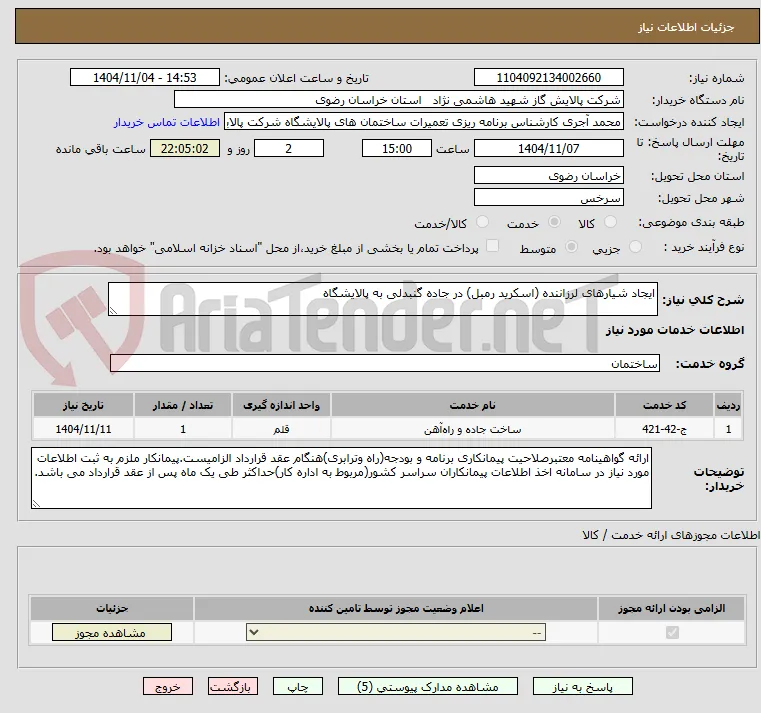
Task: Click the اطلاعات خدمات مورد نیاز heading
Action: pos(675,330)
